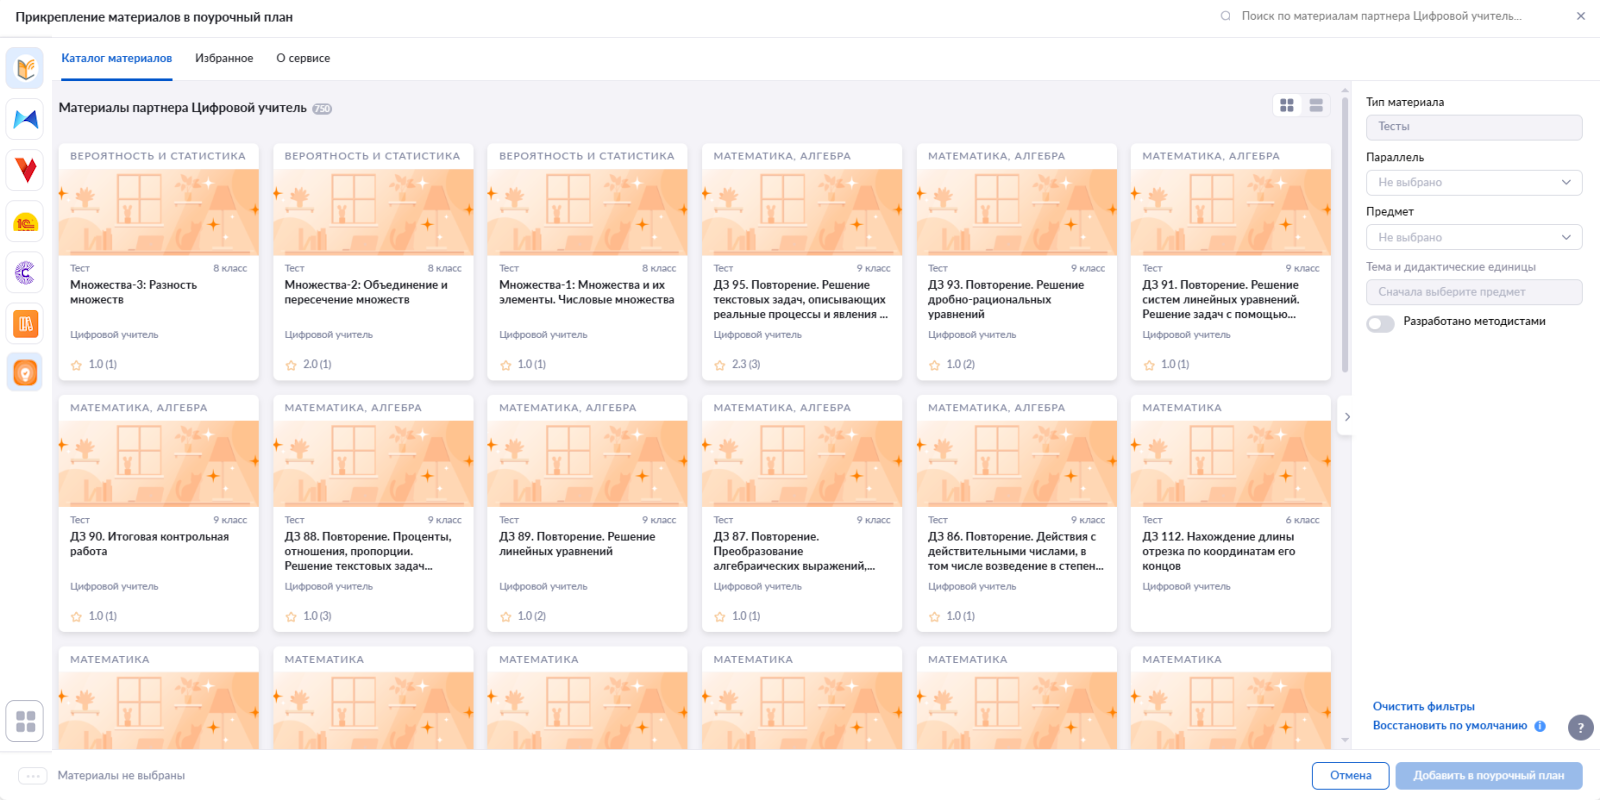Select the purple C-shaped partner icon
1600x800 pixels.
[25, 272]
